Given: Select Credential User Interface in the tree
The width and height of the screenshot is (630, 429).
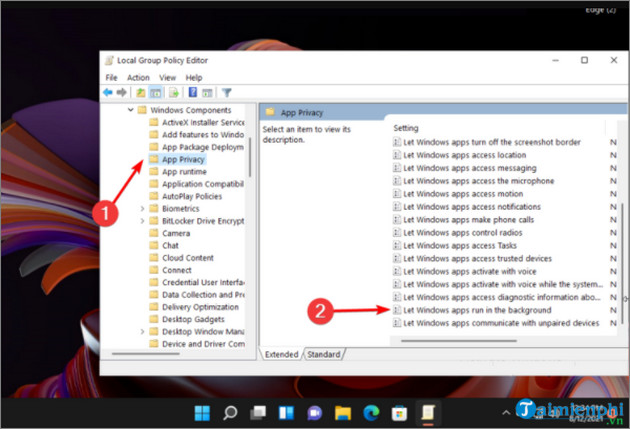Looking at the screenshot, I should [203, 282].
